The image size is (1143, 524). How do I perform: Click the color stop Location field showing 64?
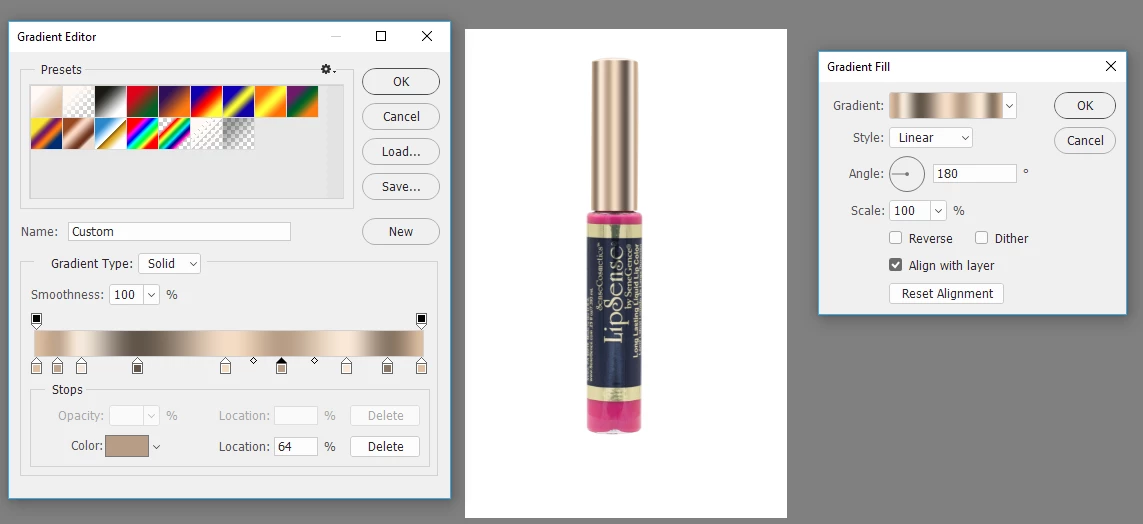[296, 446]
